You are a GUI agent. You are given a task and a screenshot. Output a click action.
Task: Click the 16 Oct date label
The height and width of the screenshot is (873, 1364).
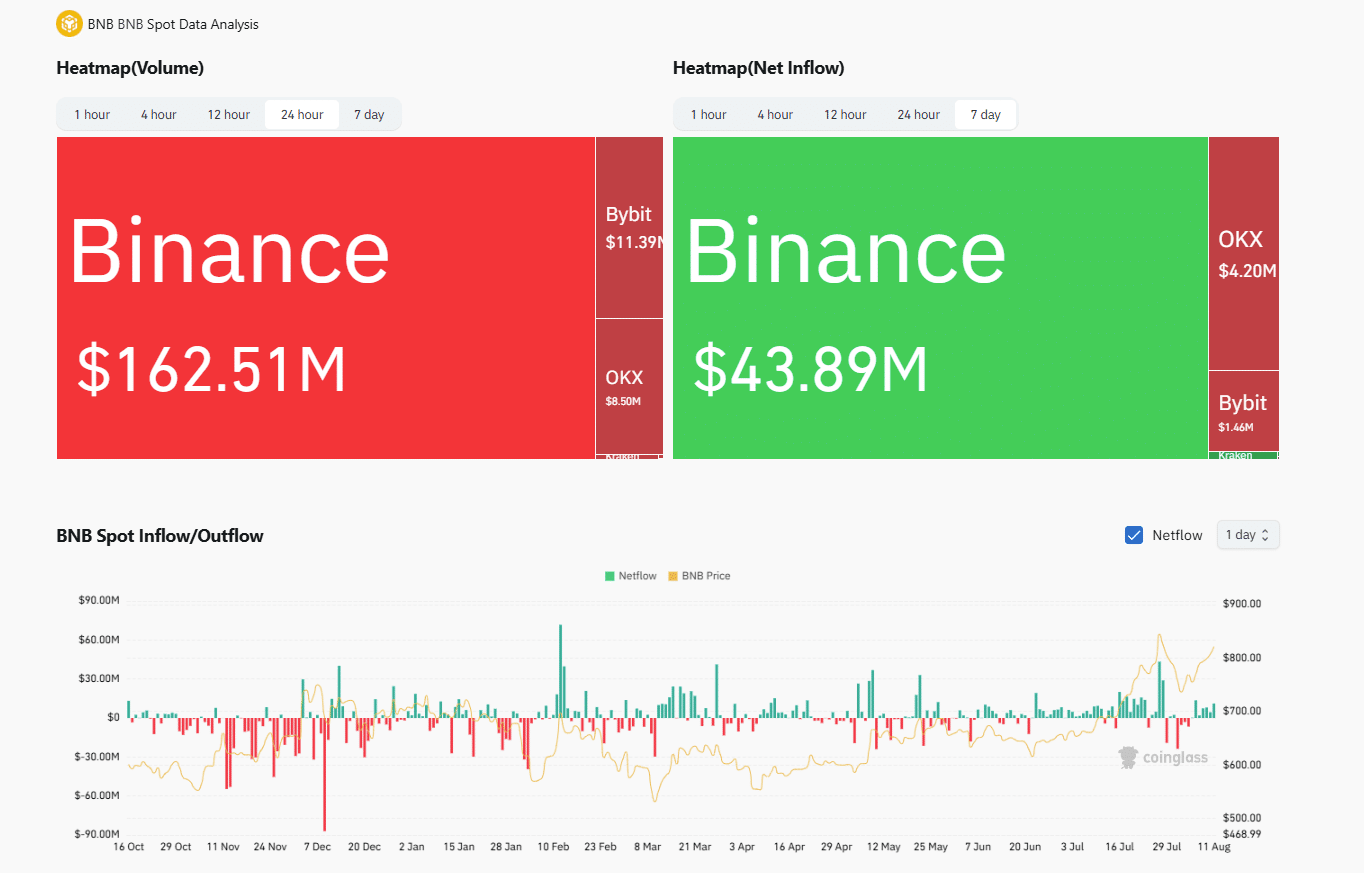point(128,846)
